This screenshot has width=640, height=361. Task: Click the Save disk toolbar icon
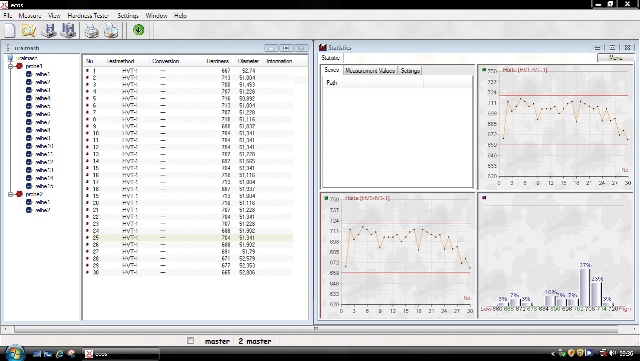tap(49, 31)
